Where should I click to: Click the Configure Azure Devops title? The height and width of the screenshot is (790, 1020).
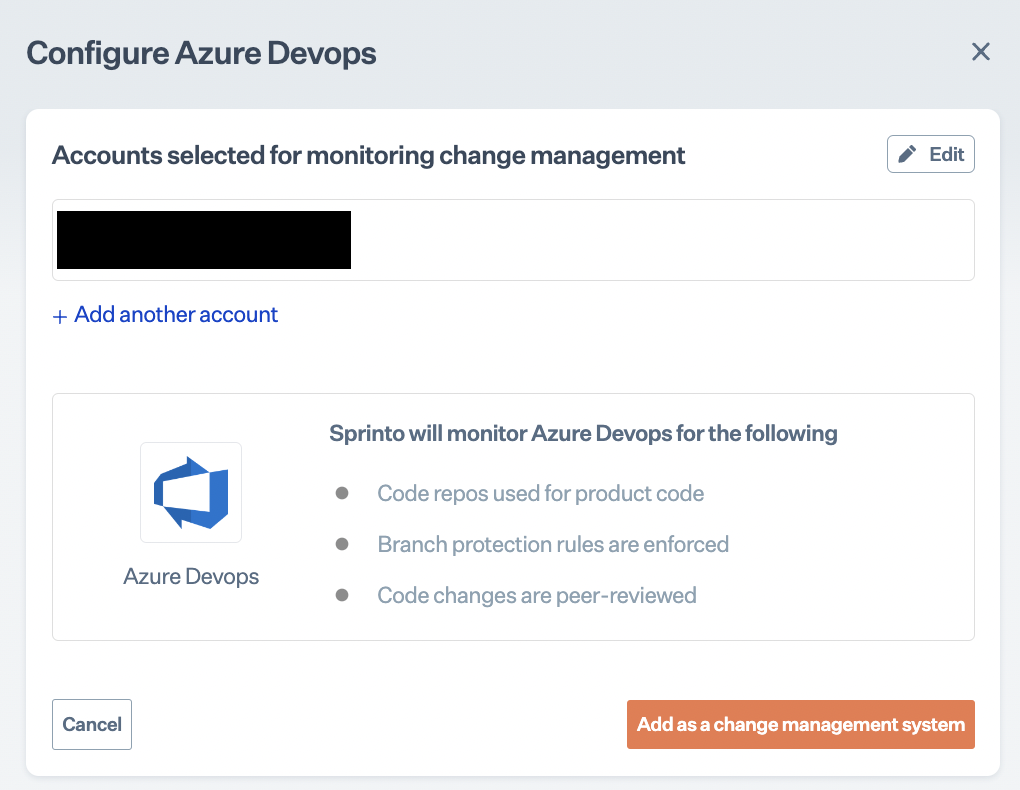click(x=201, y=53)
